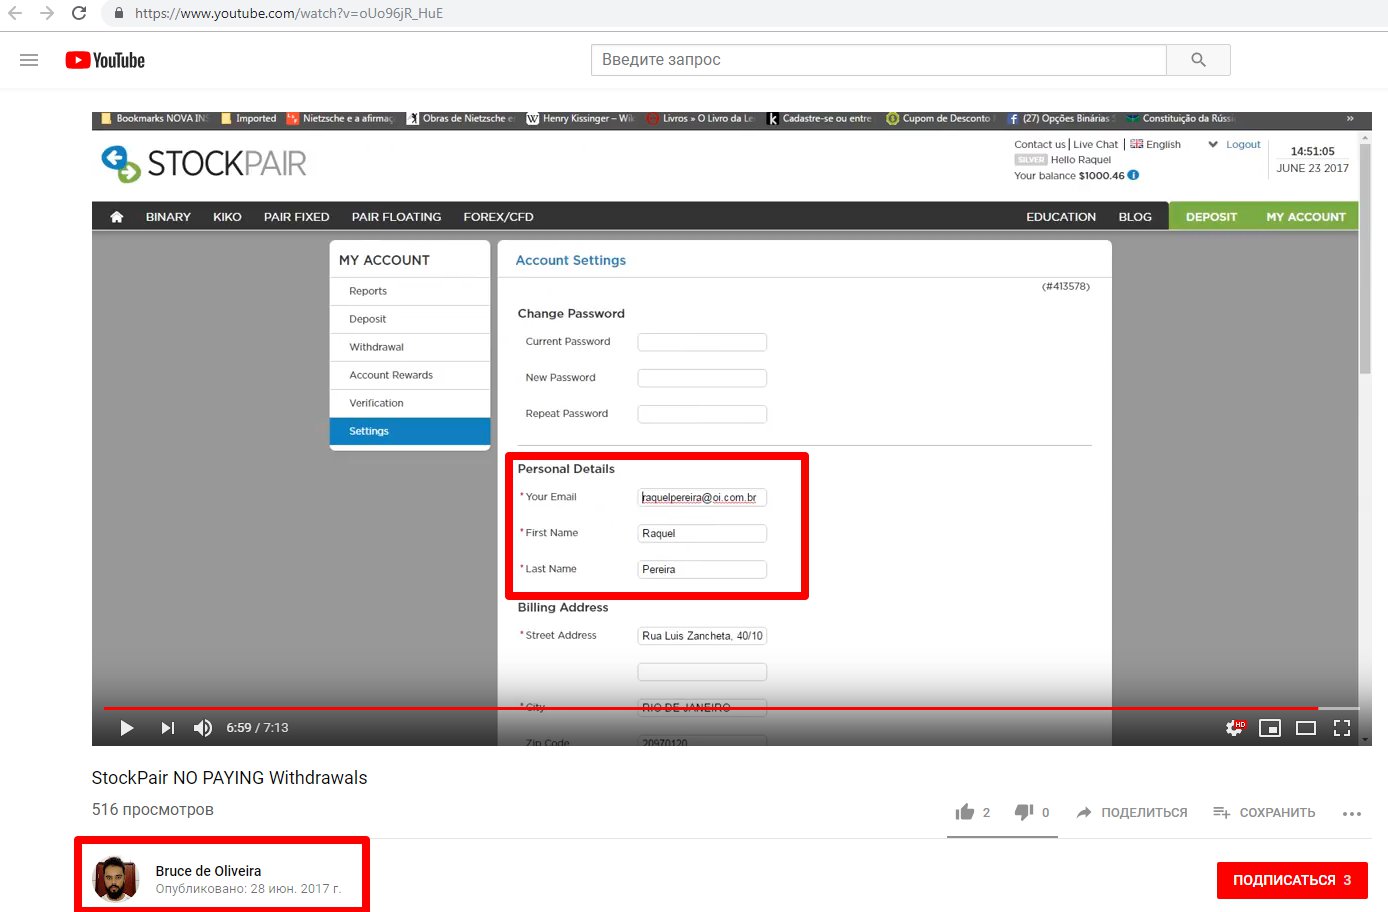Go to YouTube home via logo
Image resolution: width=1388 pixels, height=912 pixels.
click(x=105, y=60)
